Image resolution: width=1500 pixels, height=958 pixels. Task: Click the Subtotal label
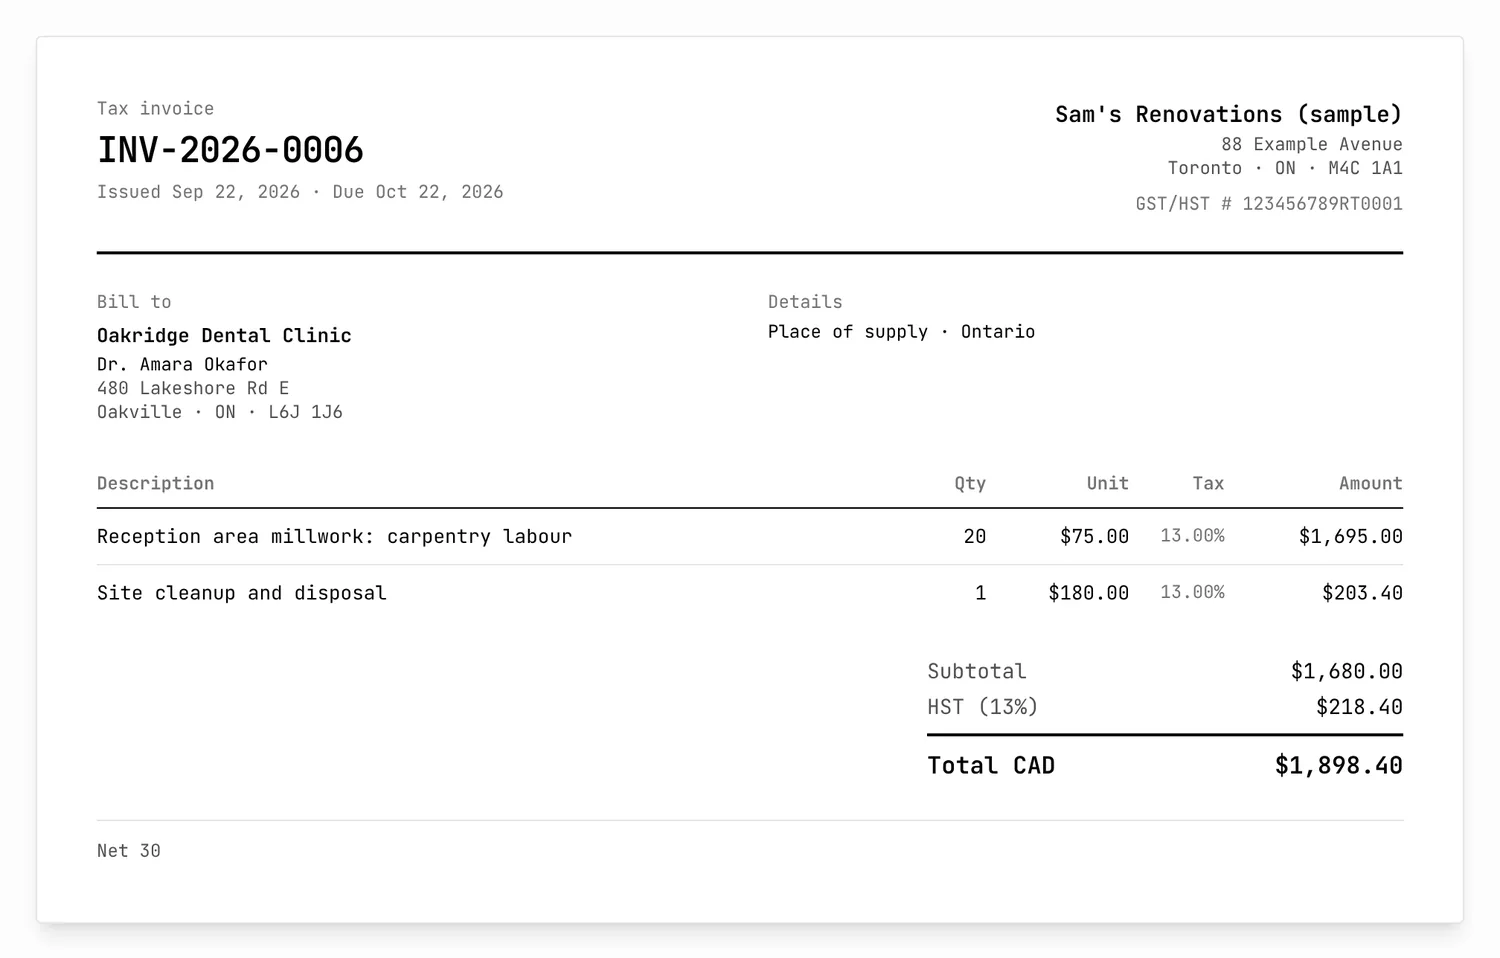(x=977, y=672)
